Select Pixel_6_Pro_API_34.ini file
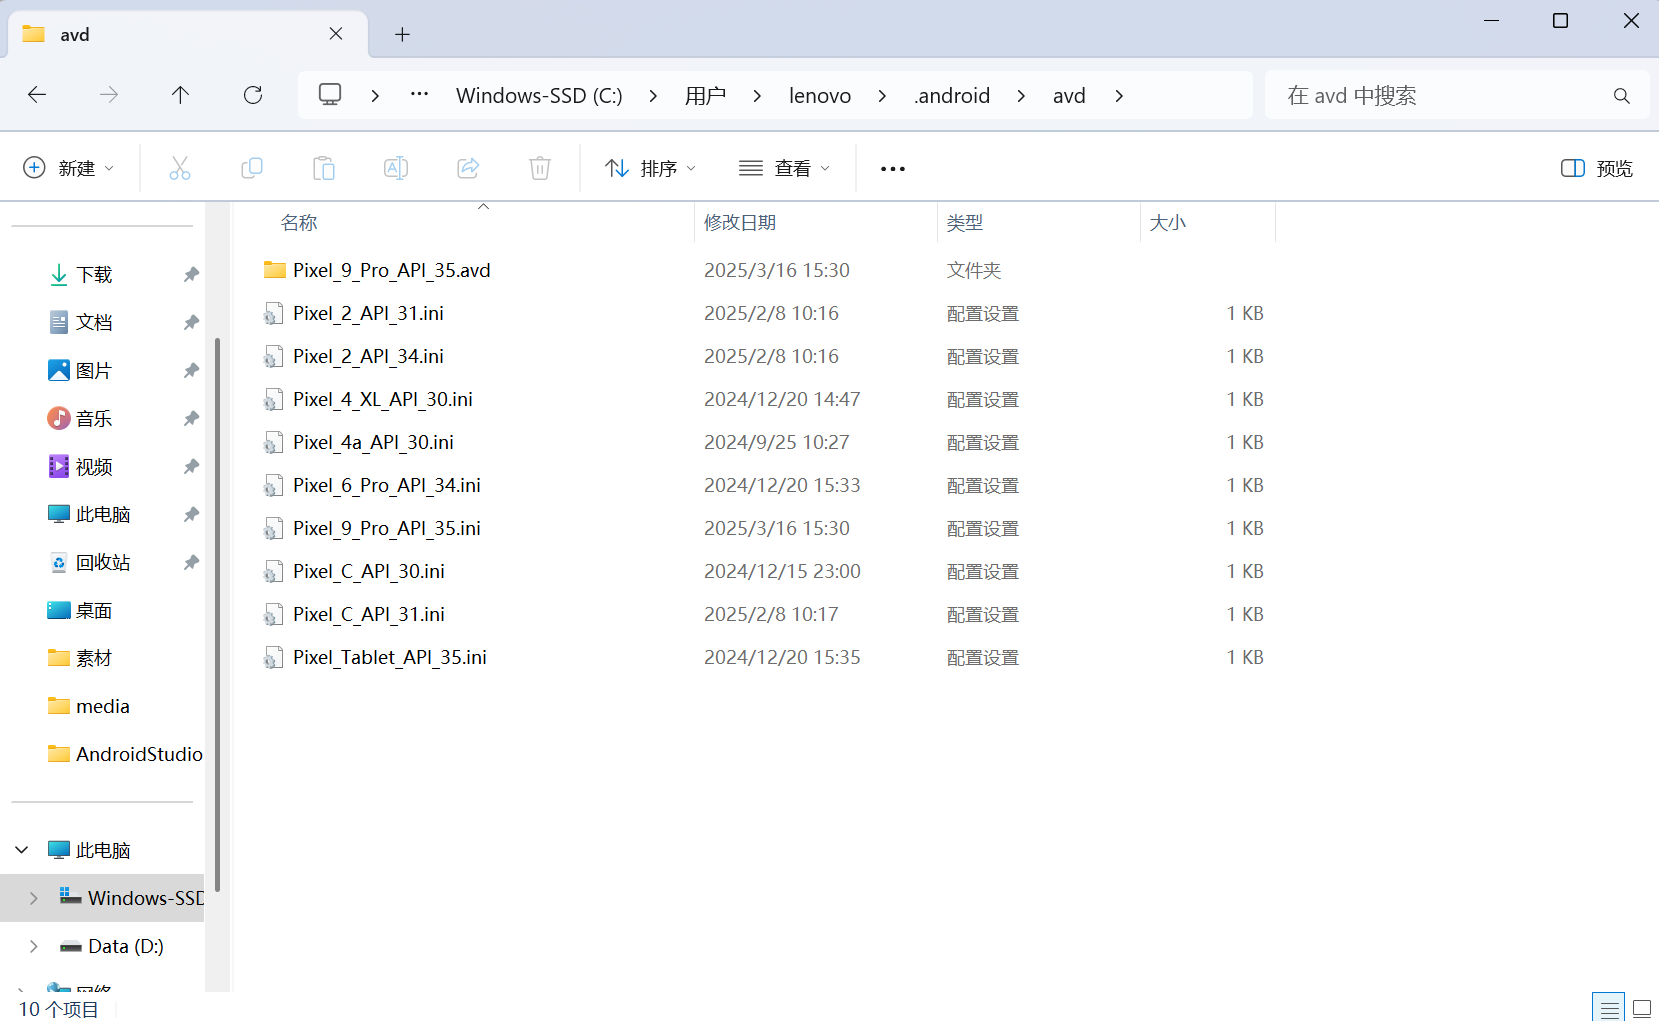Image resolution: width=1659 pixels, height=1021 pixels. click(x=387, y=485)
